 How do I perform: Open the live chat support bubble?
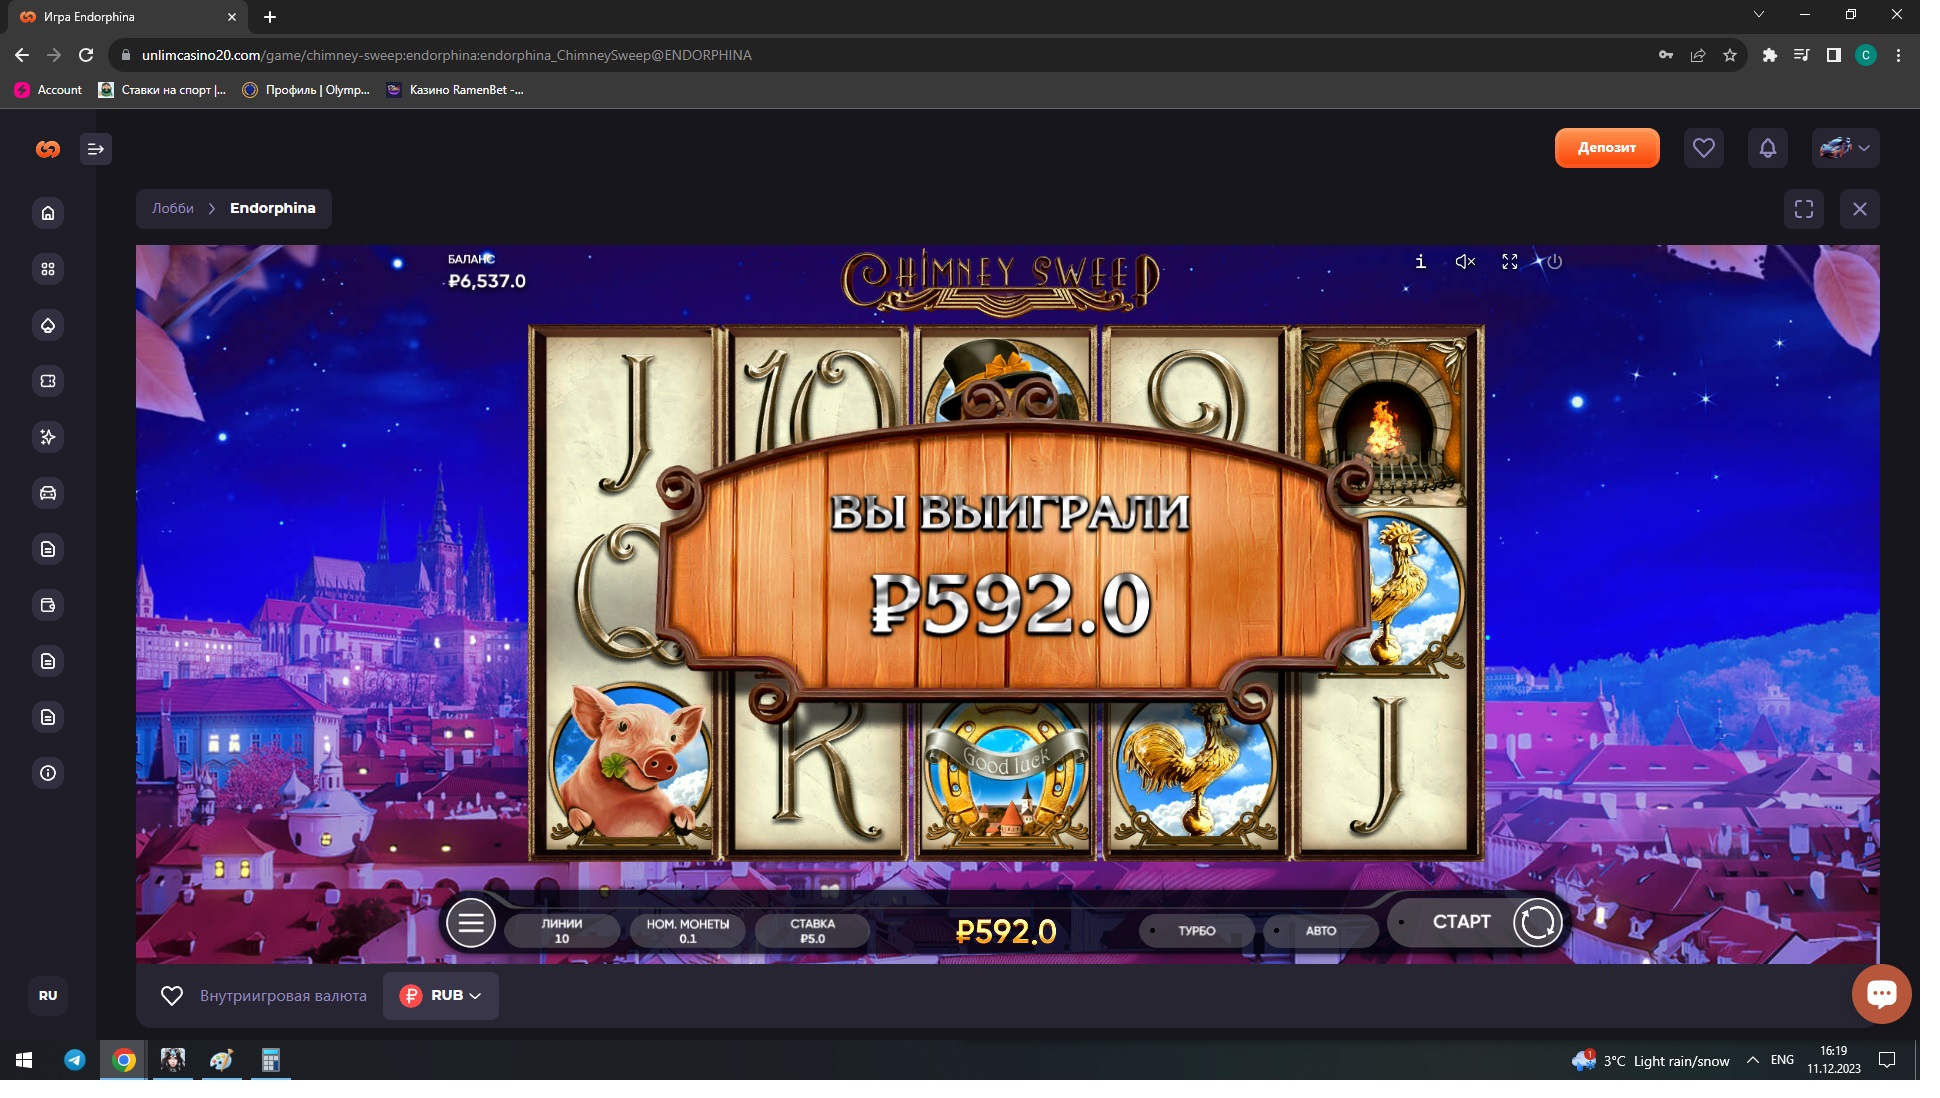pos(1881,994)
